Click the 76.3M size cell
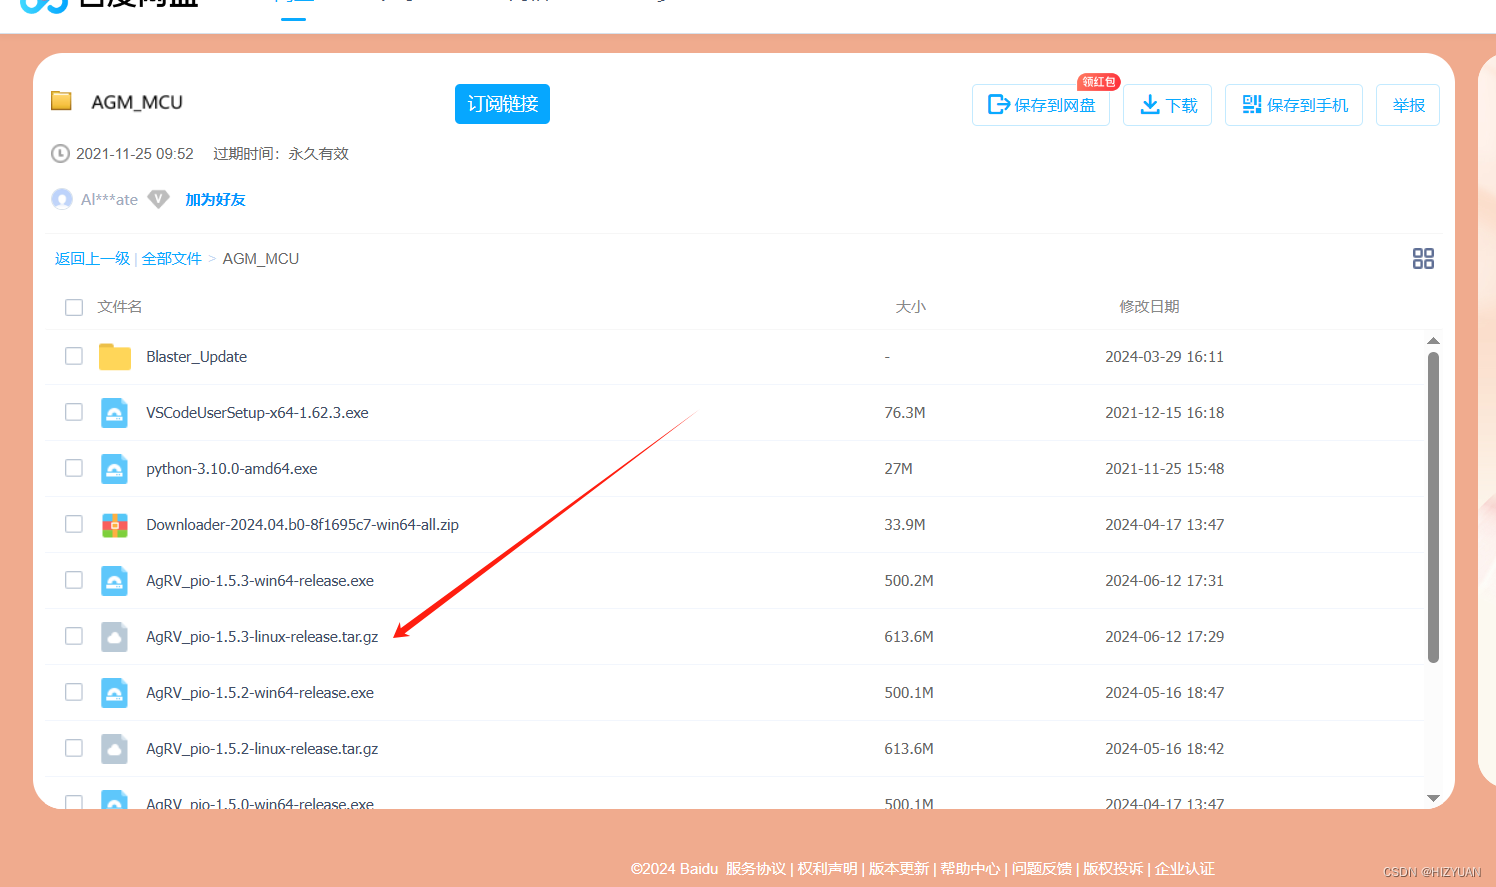The image size is (1496, 887). (904, 413)
